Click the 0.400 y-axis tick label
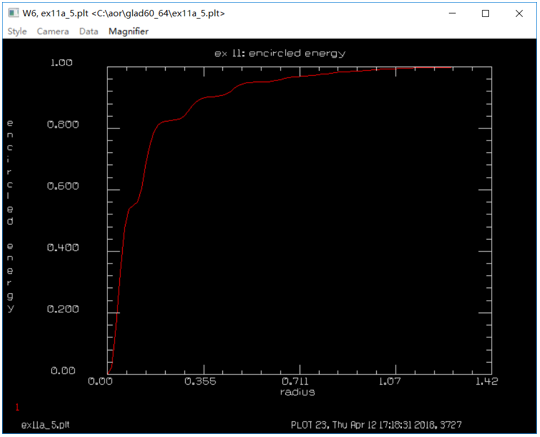540x437 pixels. pyautogui.click(x=63, y=247)
